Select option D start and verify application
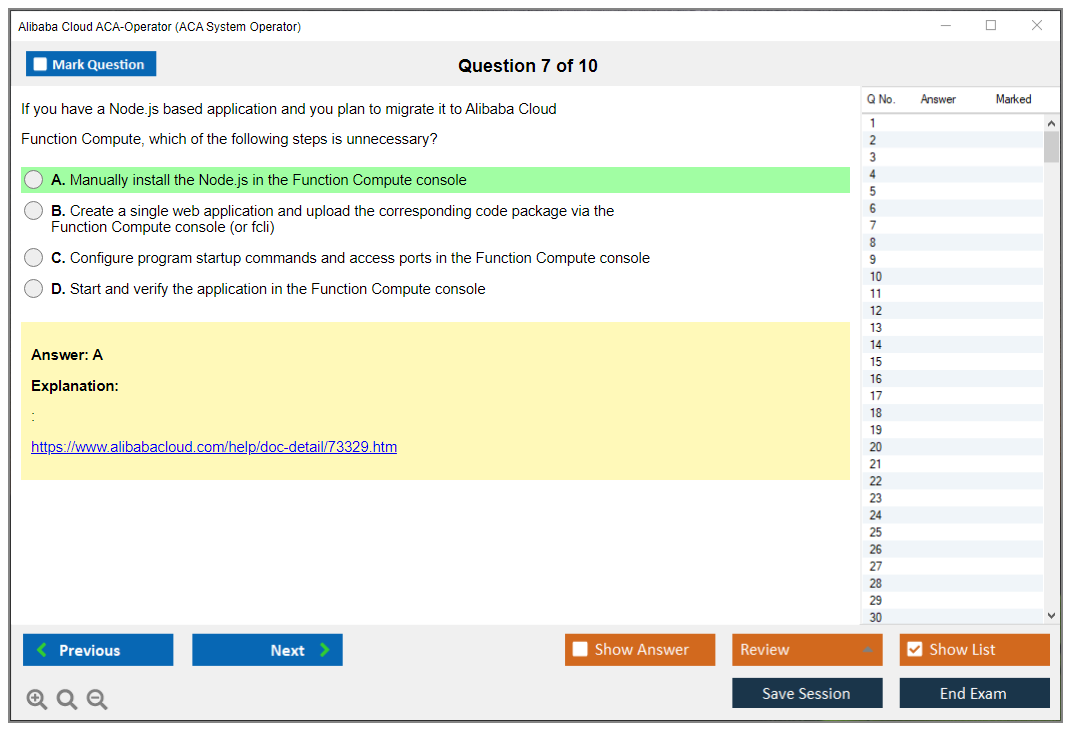The image size is (1075, 735). coord(34,289)
